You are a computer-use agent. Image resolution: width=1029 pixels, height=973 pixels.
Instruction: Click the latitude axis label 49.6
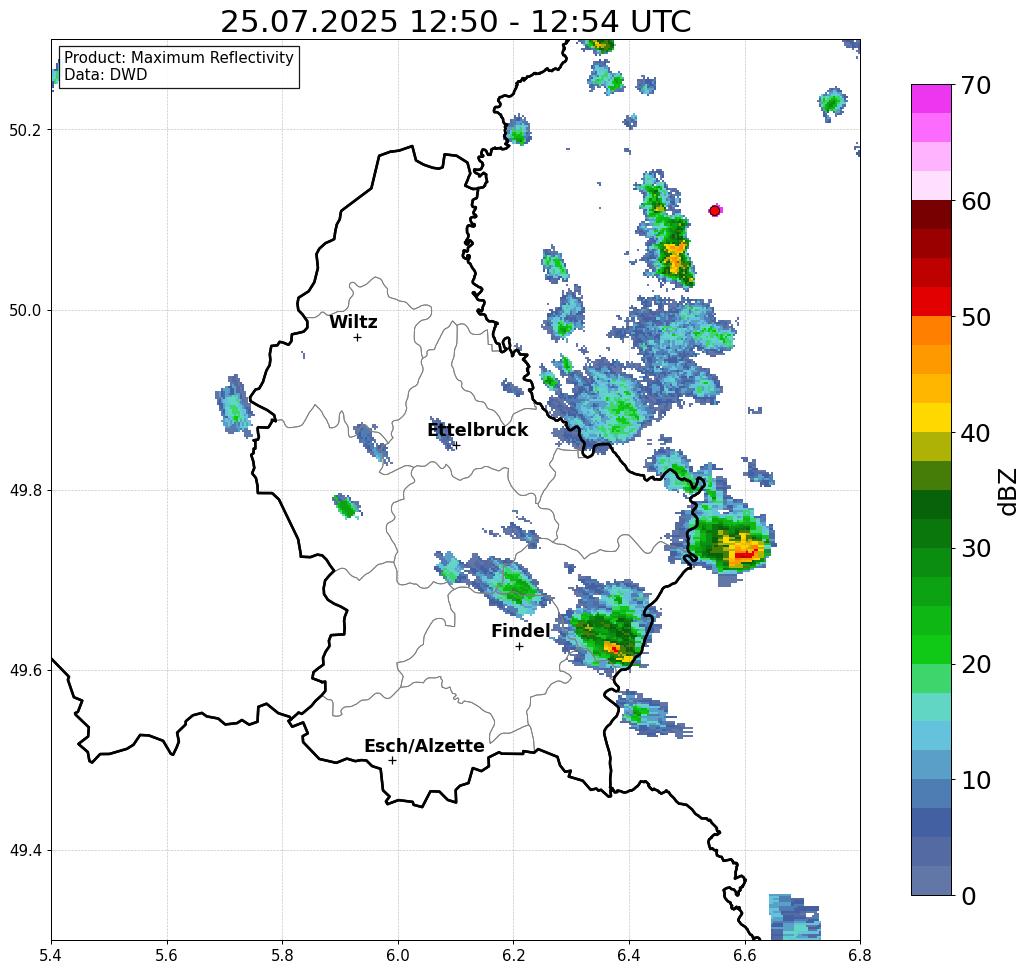coord(25,671)
